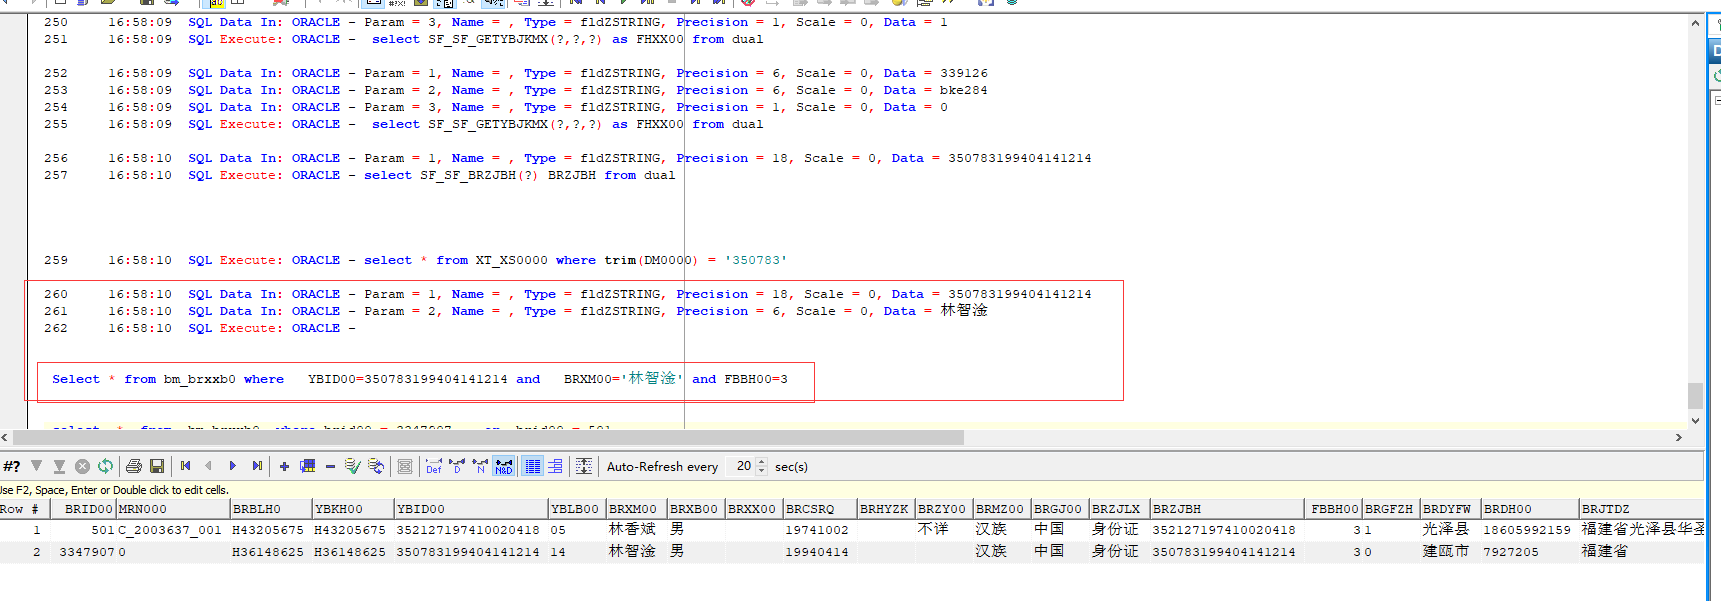Click the rollback icon after the green checkmark
The width and height of the screenshot is (1721, 601).
pyautogui.click(x=376, y=466)
